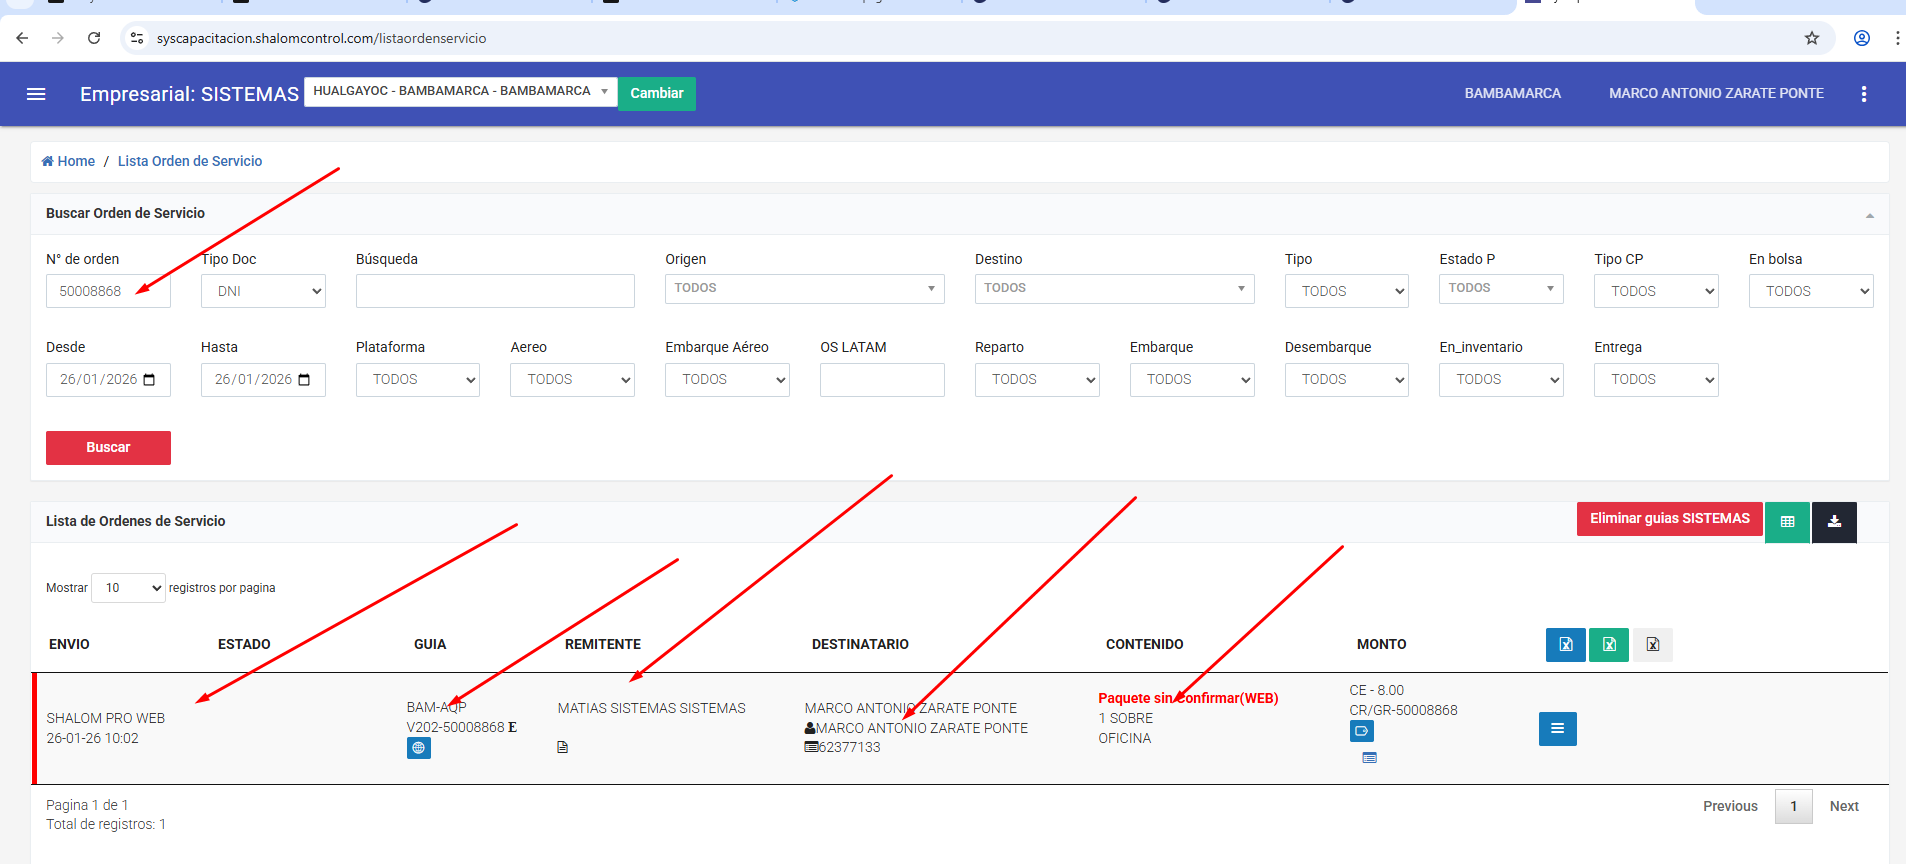Screen dimensions: 1906x864
Task: Click the green Excel export icon
Action: click(1609, 645)
